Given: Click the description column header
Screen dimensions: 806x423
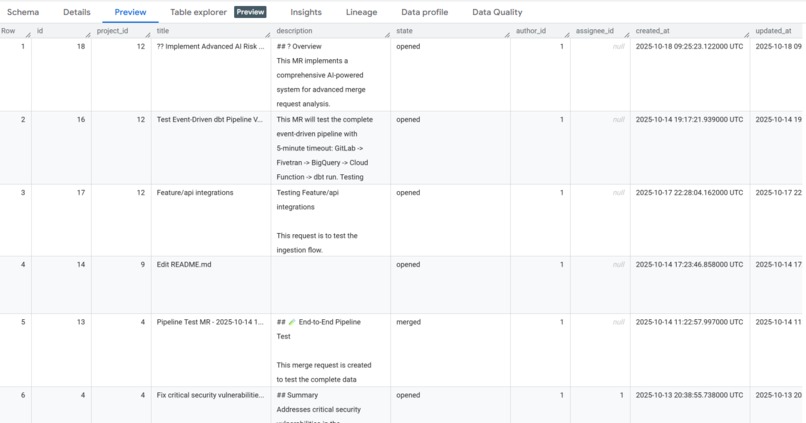Looking at the screenshot, I should coord(294,31).
